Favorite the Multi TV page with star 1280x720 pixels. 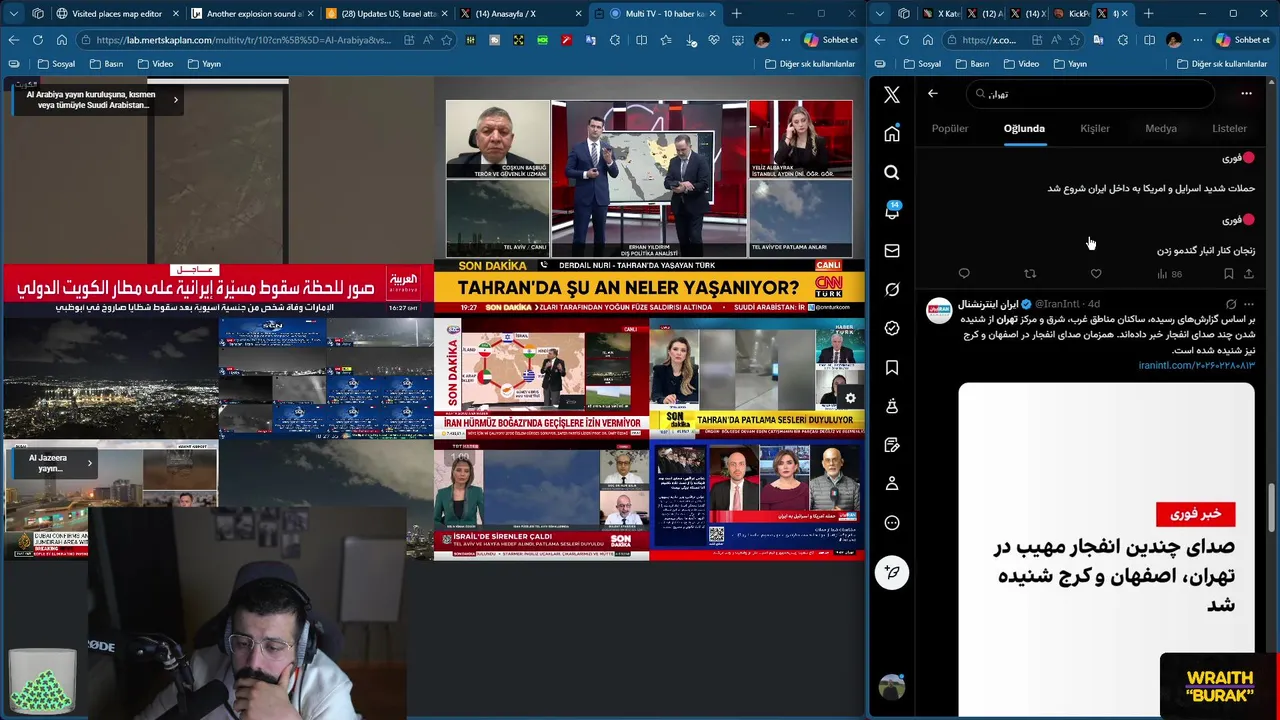447,40
